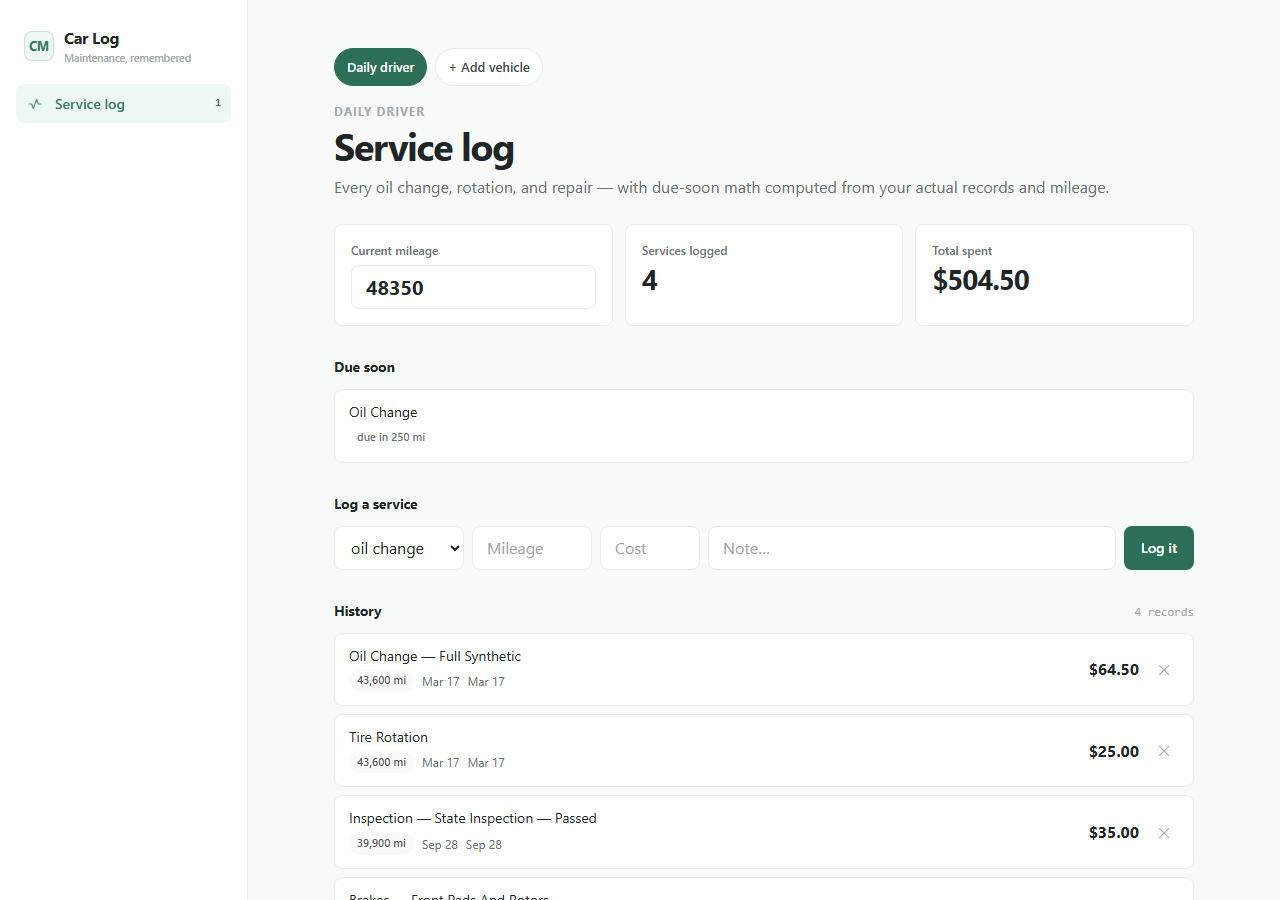Click the CM Car Log logo icon
This screenshot has height=900, width=1280.
[39, 46]
